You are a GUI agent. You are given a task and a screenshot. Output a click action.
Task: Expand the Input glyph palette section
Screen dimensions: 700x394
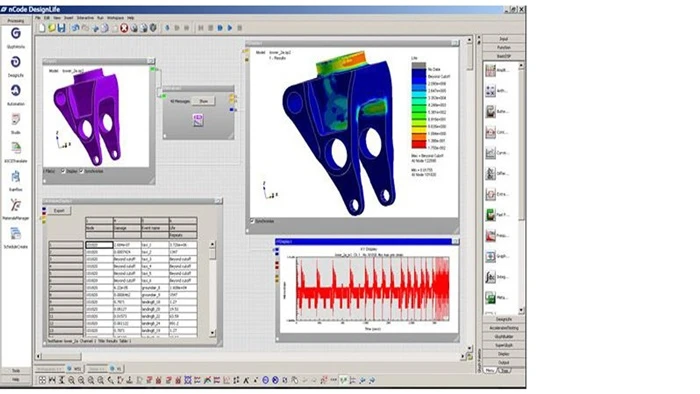[504, 39]
